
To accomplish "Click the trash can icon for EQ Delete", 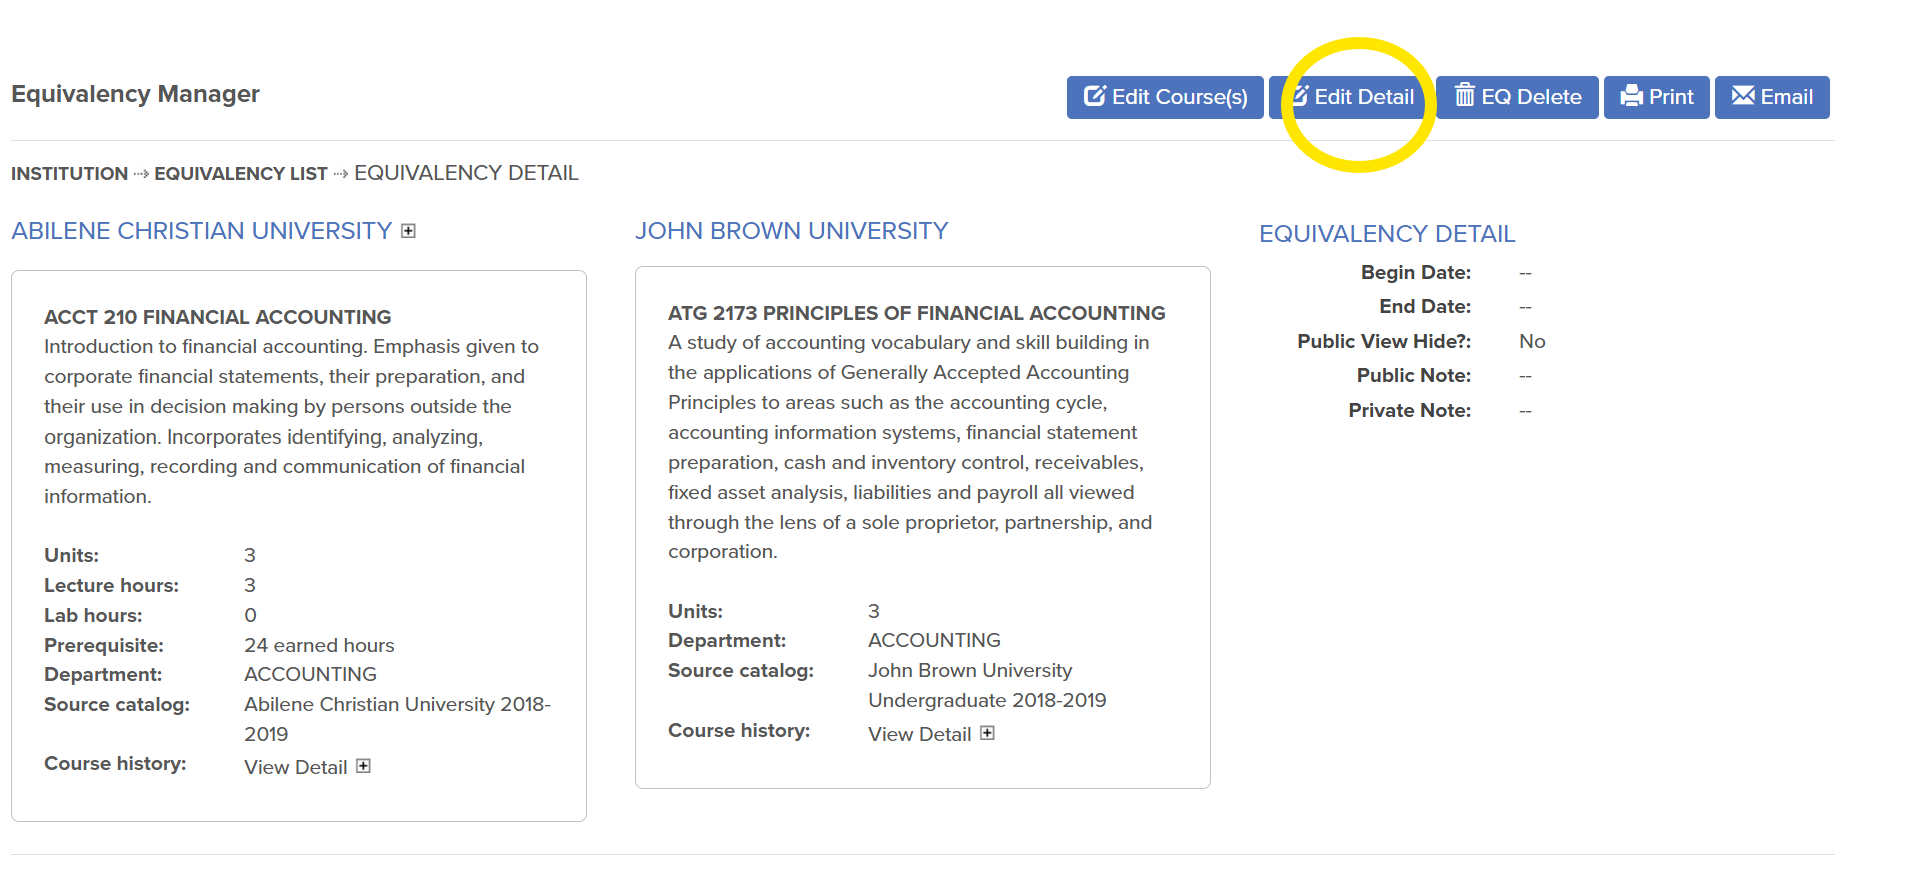I will coord(1465,95).
